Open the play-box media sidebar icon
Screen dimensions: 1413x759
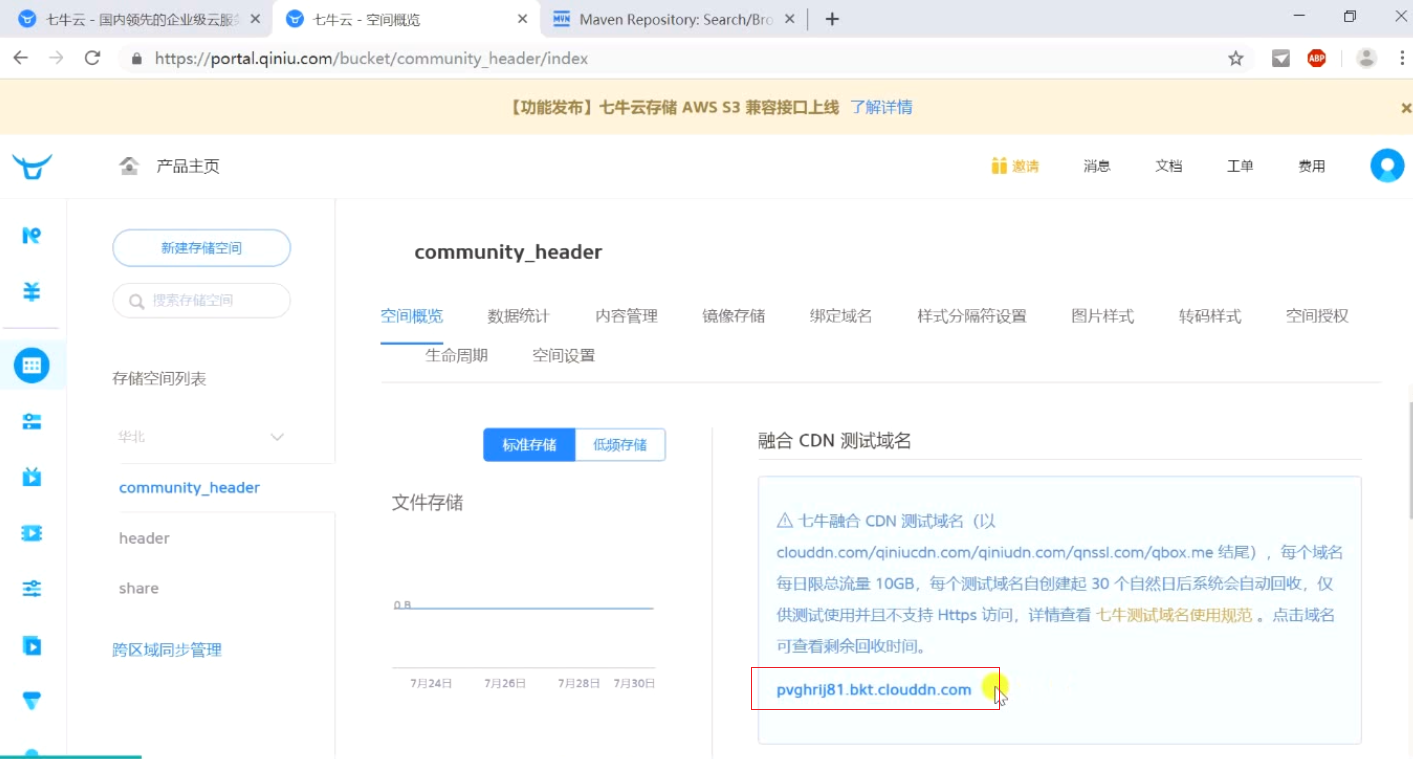click(32, 646)
